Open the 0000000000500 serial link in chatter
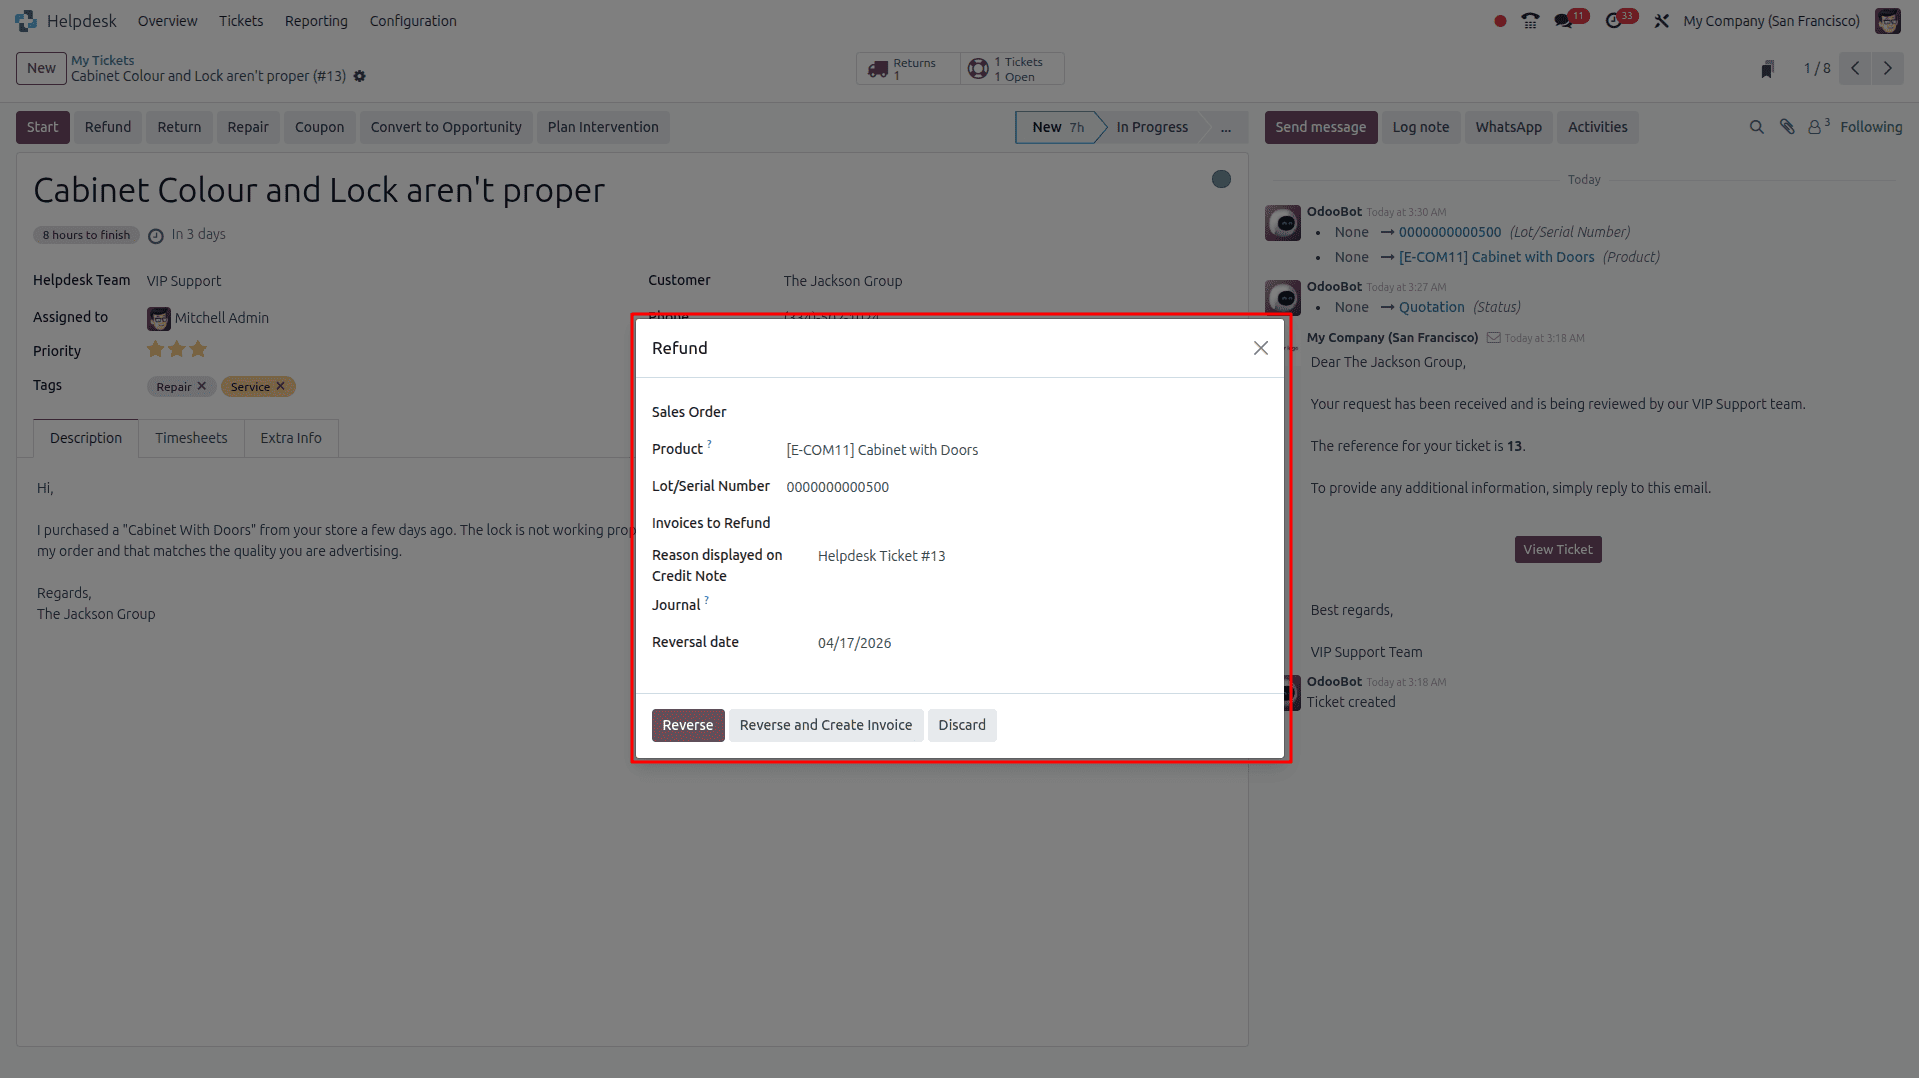The width and height of the screenshot is (1919, 1078). [1450, 232]
